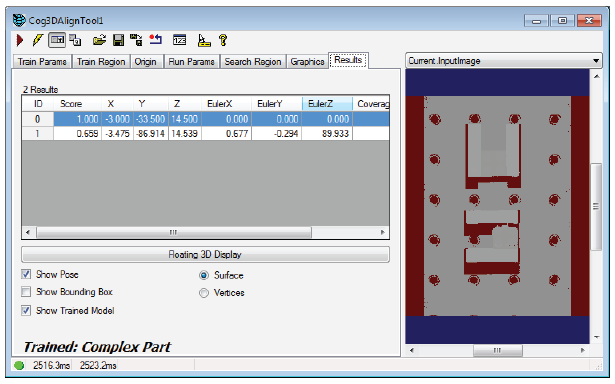Click the green status indicator circle

pos(18,366)
